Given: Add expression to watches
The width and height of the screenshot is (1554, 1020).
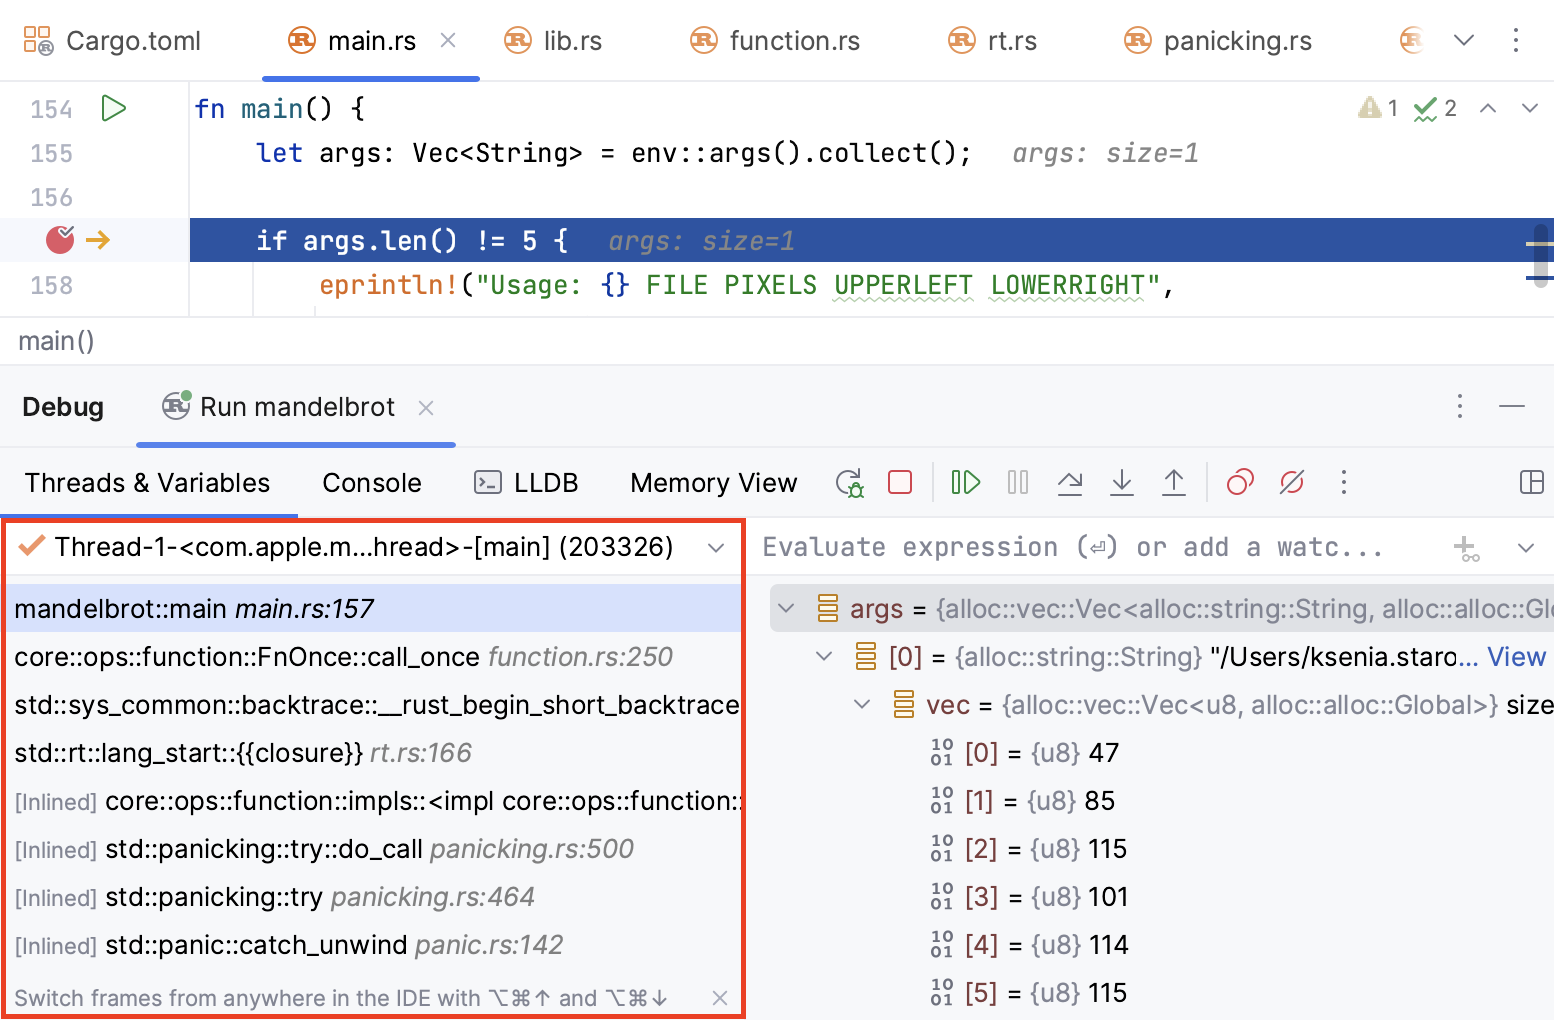Looking at the screenshot, I should pyautogui.click(x=1466, y=548).
